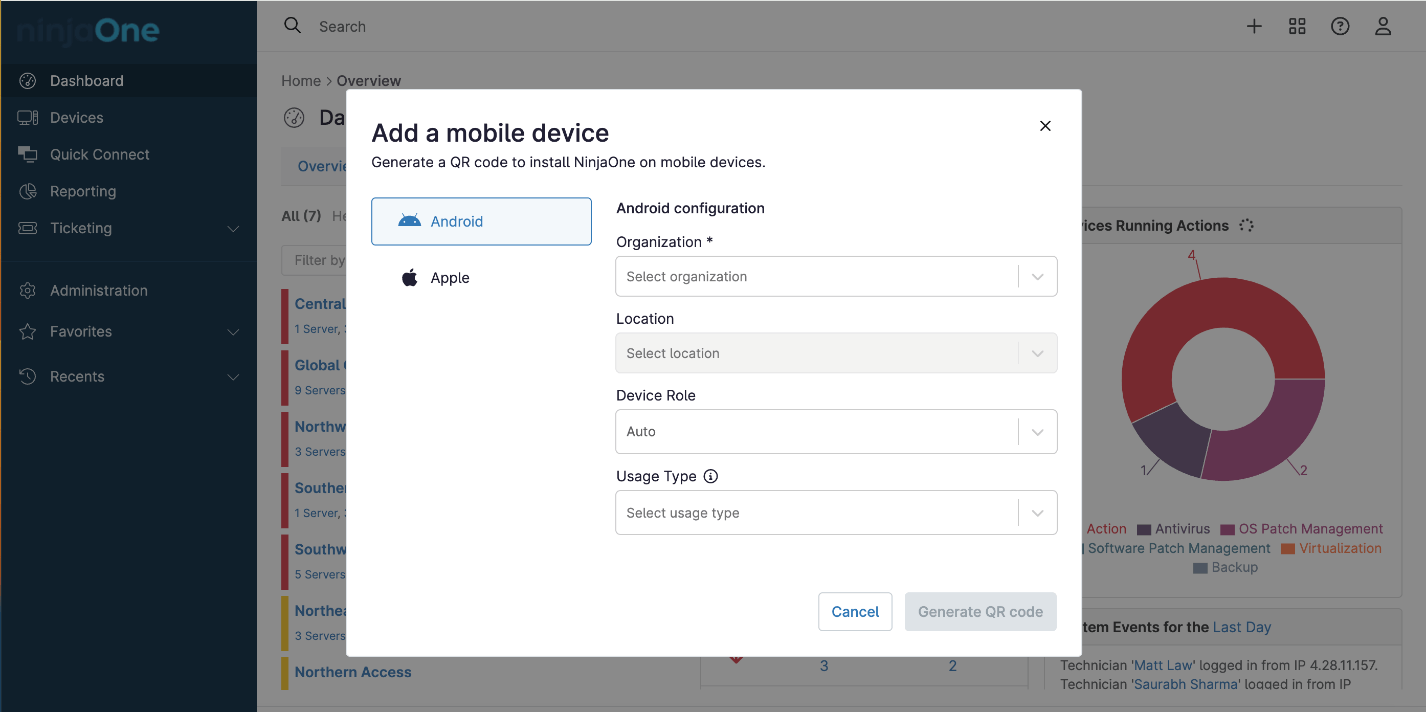
Task: Open Reporting in the sidebar
Action: point(128,192)
